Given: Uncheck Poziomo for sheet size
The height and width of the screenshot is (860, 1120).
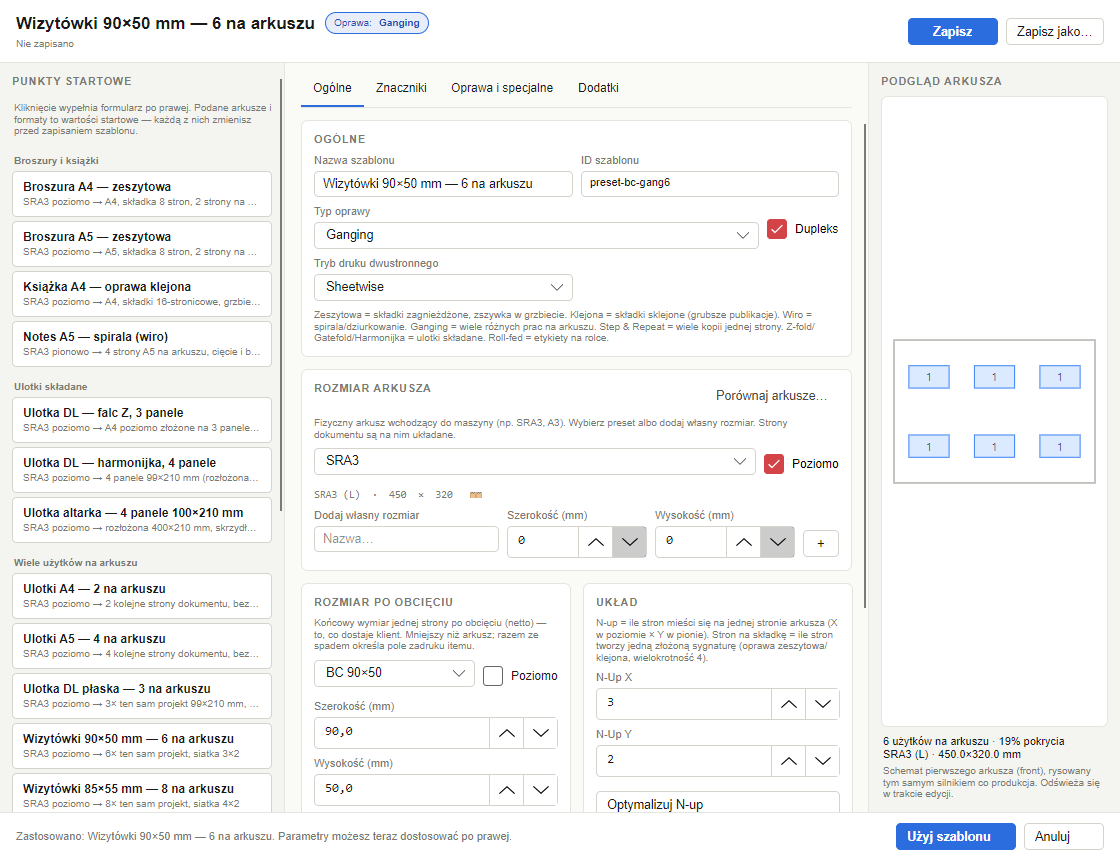Looking at the screenshot, I should [774, 464].
